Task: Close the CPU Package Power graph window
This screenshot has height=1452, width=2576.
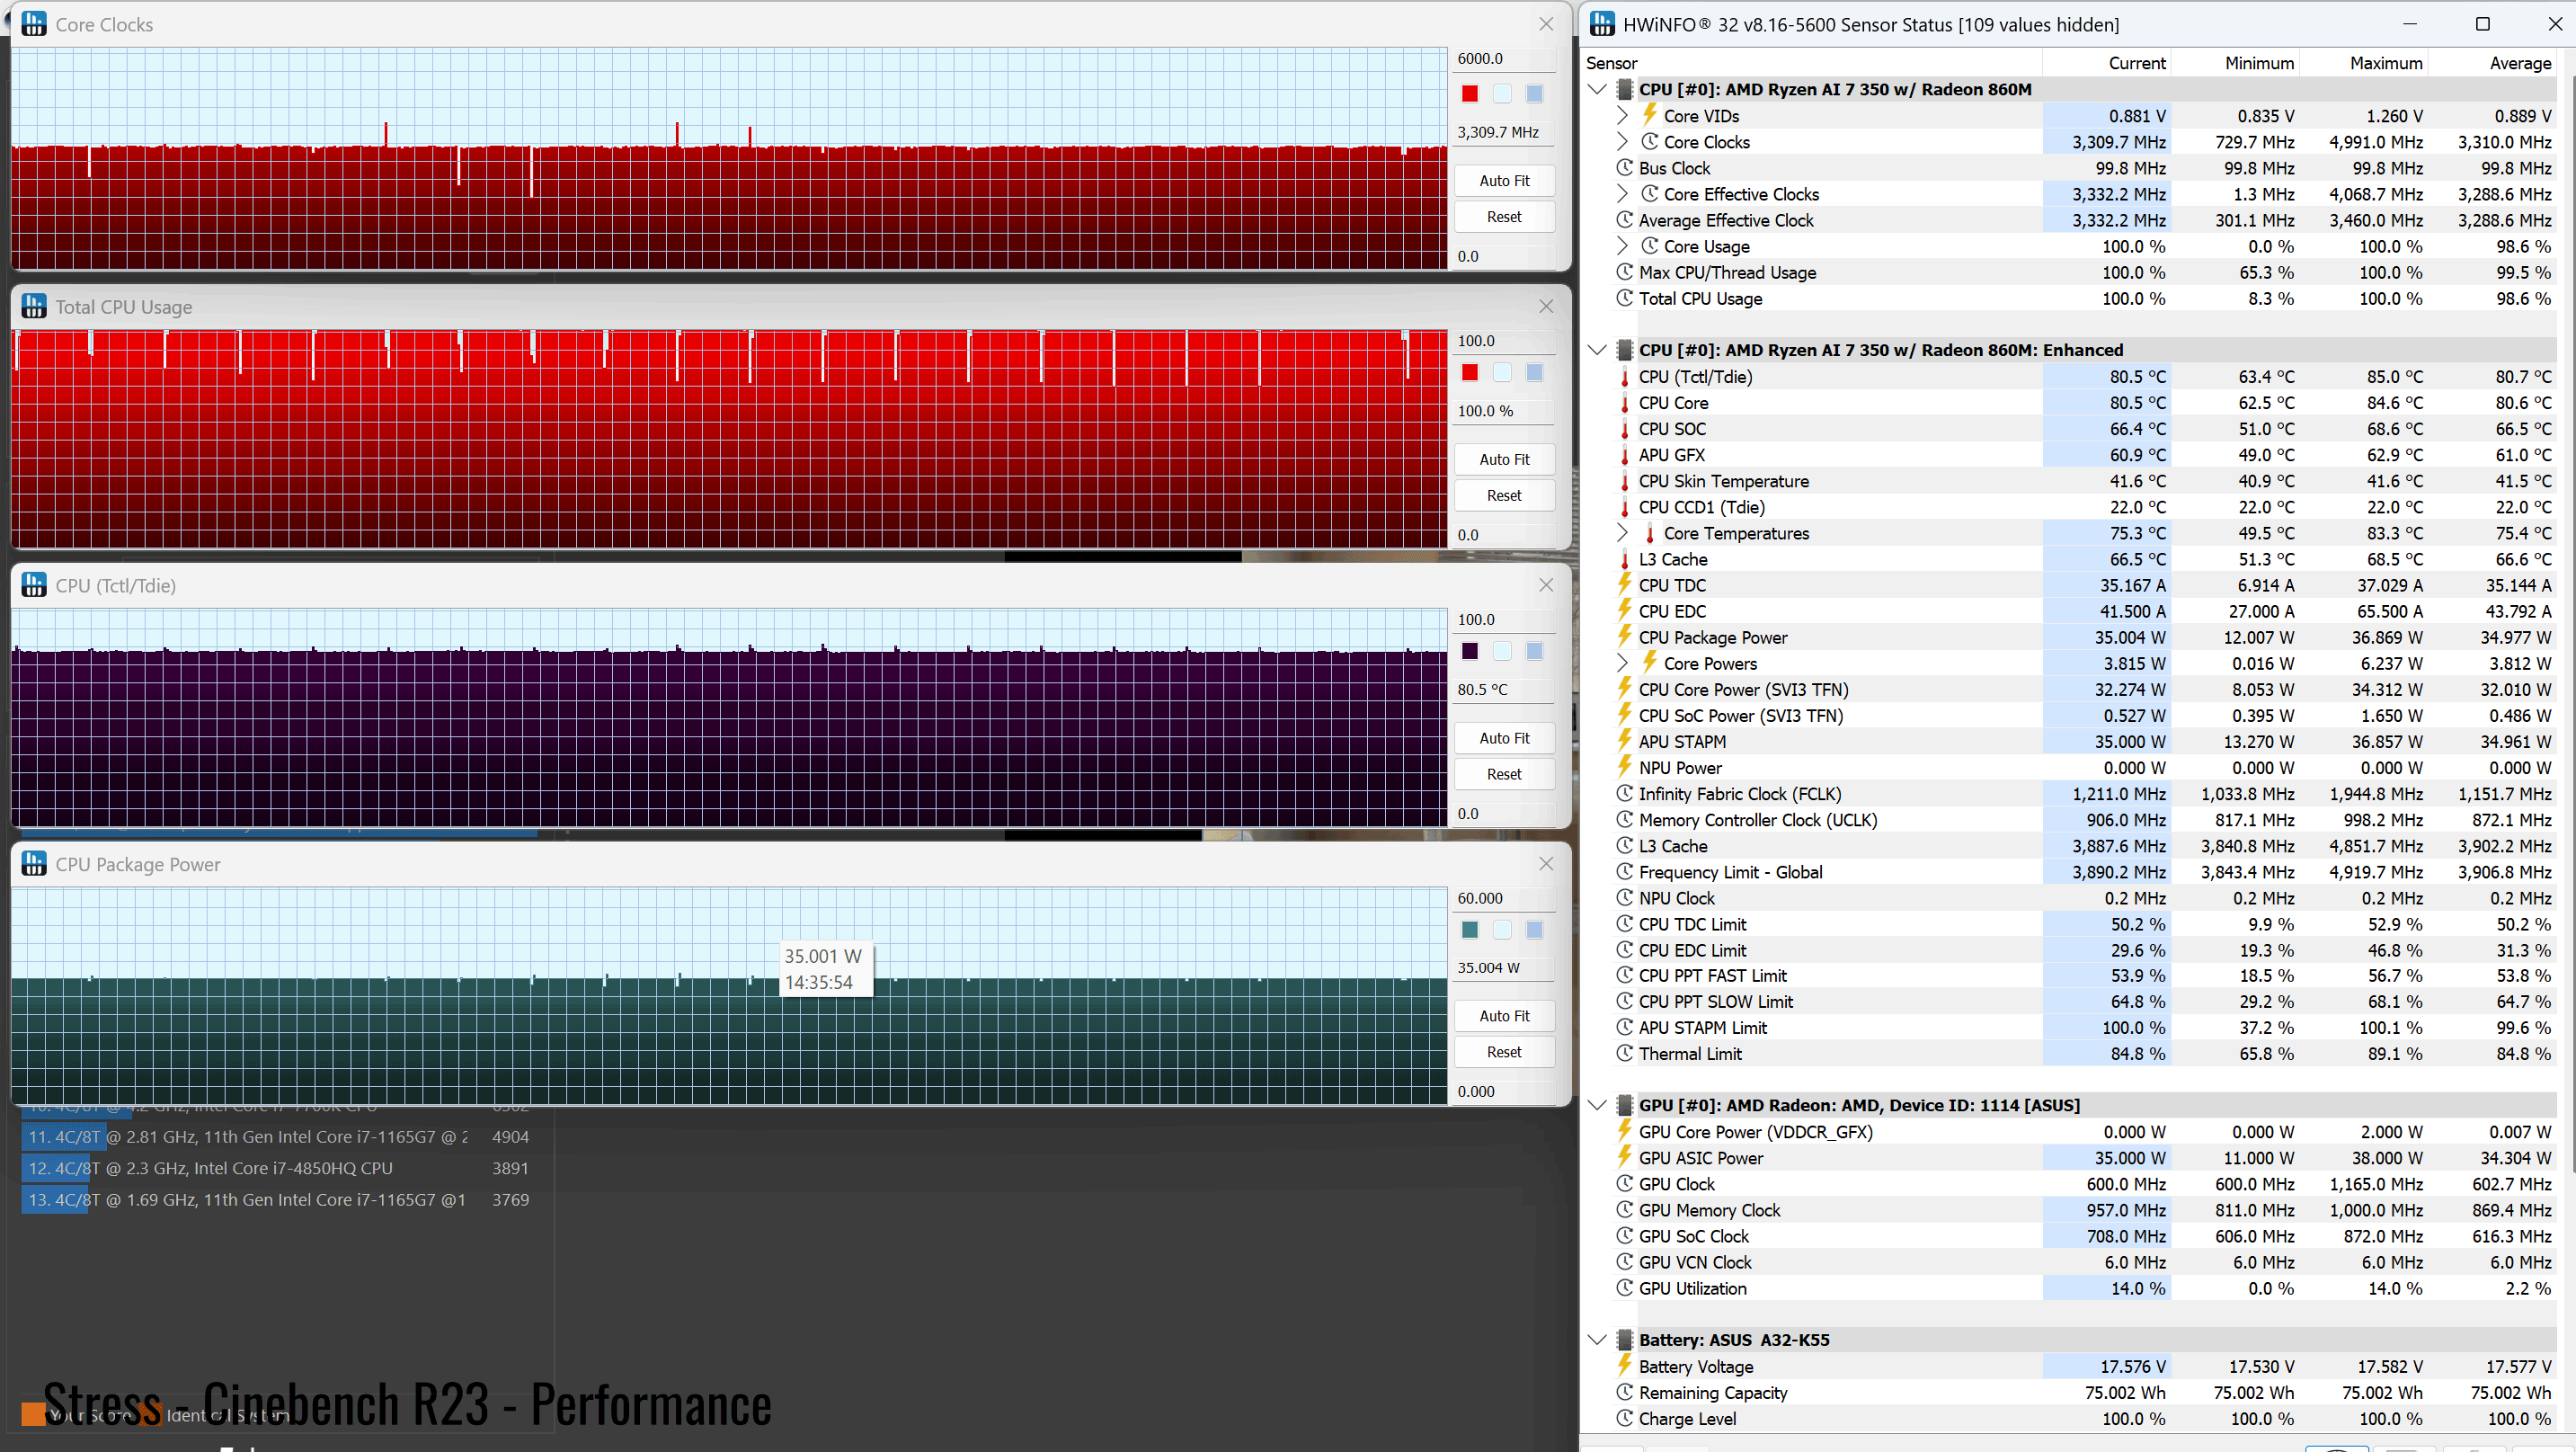Action: point(1546,863)
